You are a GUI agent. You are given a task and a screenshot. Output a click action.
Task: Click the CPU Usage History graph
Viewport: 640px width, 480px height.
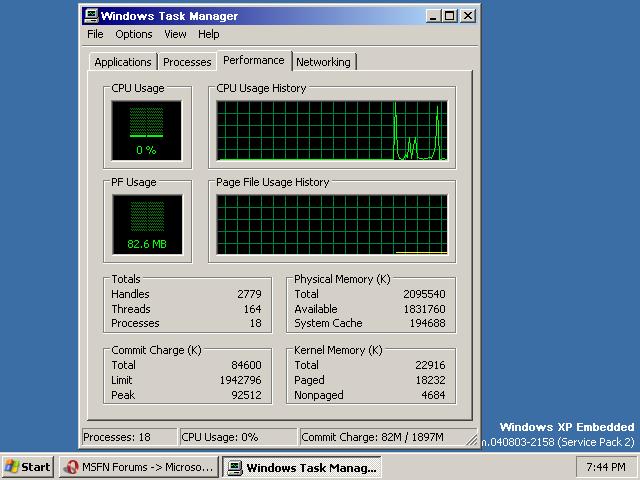332,131
